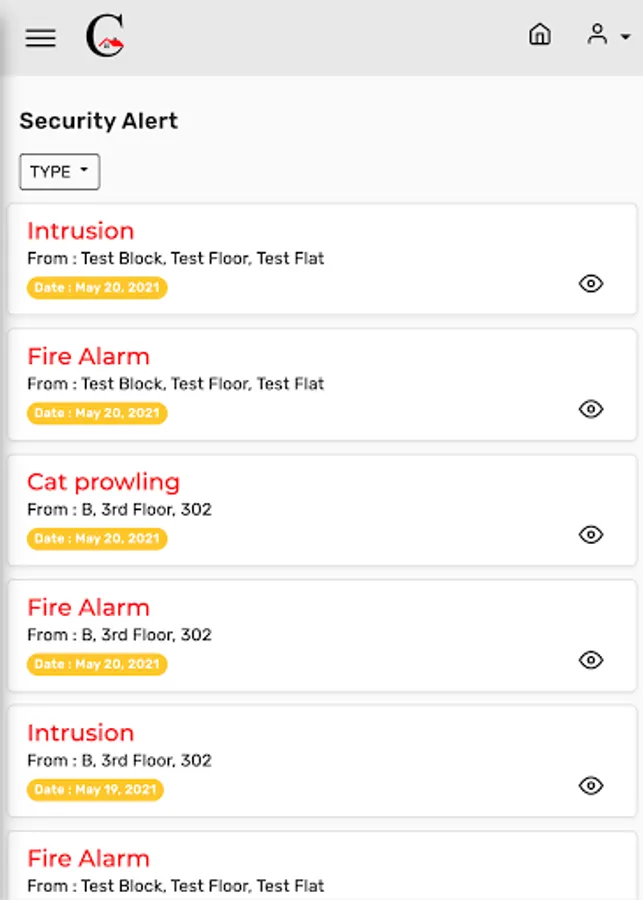View Test Block Fire Alarm eye icon
Screen dimensions: 643x900
tap(591, 409)
